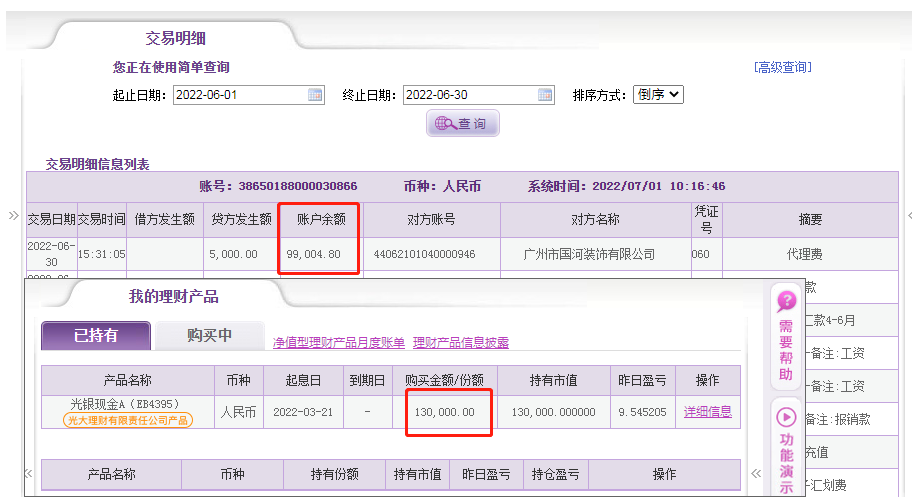Click the 光大理财有限责任公司产品 tag
The image size is (912, 497).
(128, 421)
